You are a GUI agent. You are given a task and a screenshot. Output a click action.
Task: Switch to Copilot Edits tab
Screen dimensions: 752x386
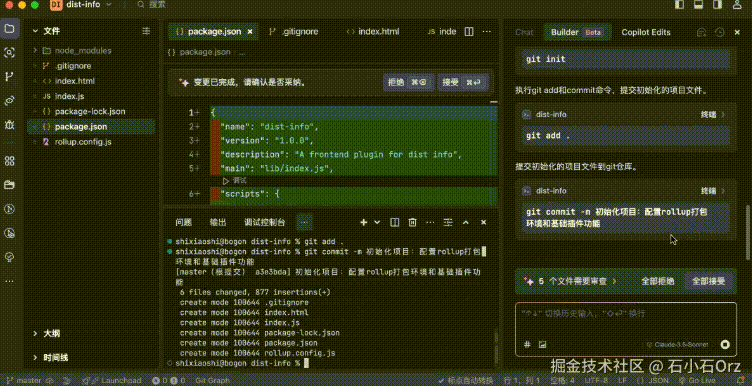646,32
